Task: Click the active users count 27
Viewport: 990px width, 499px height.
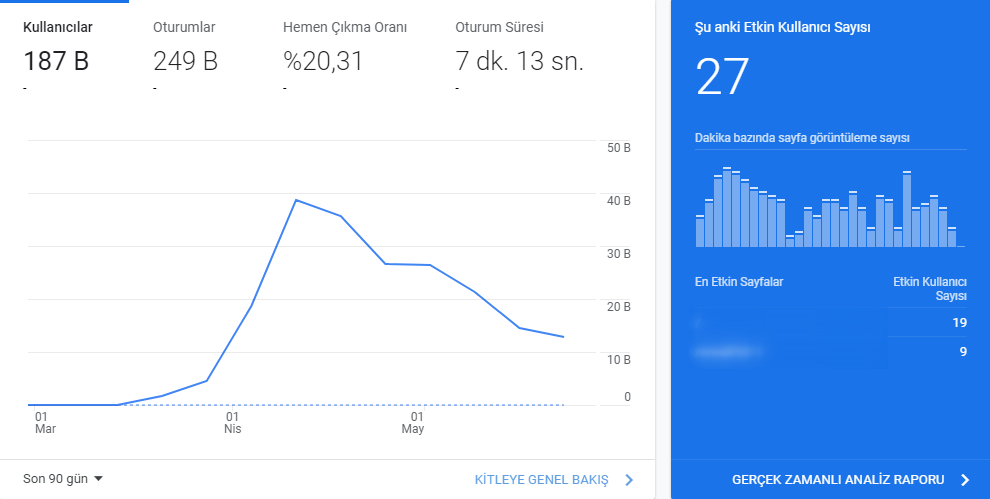Action: tap(722, 77)
